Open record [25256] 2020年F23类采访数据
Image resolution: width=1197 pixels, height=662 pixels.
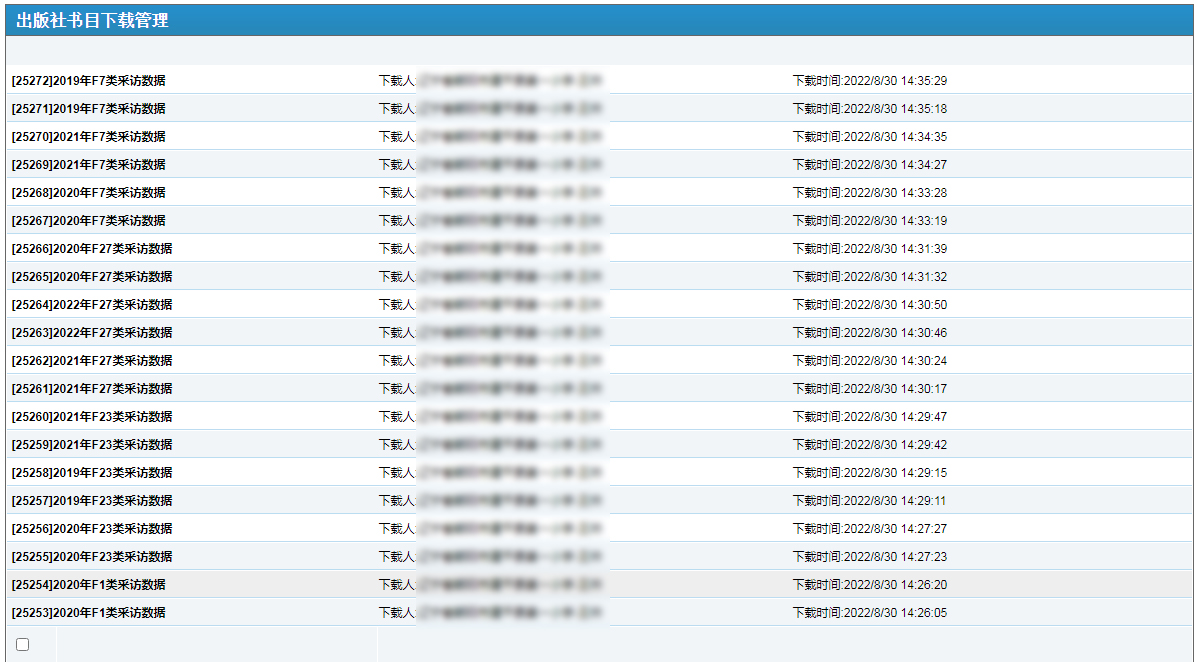(92, 529)
